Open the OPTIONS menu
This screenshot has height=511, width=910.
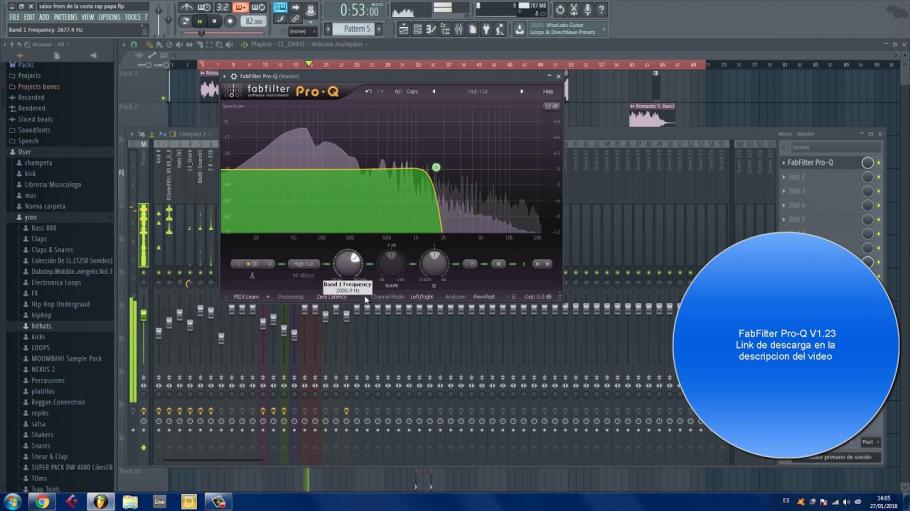[x=109, y=17]
